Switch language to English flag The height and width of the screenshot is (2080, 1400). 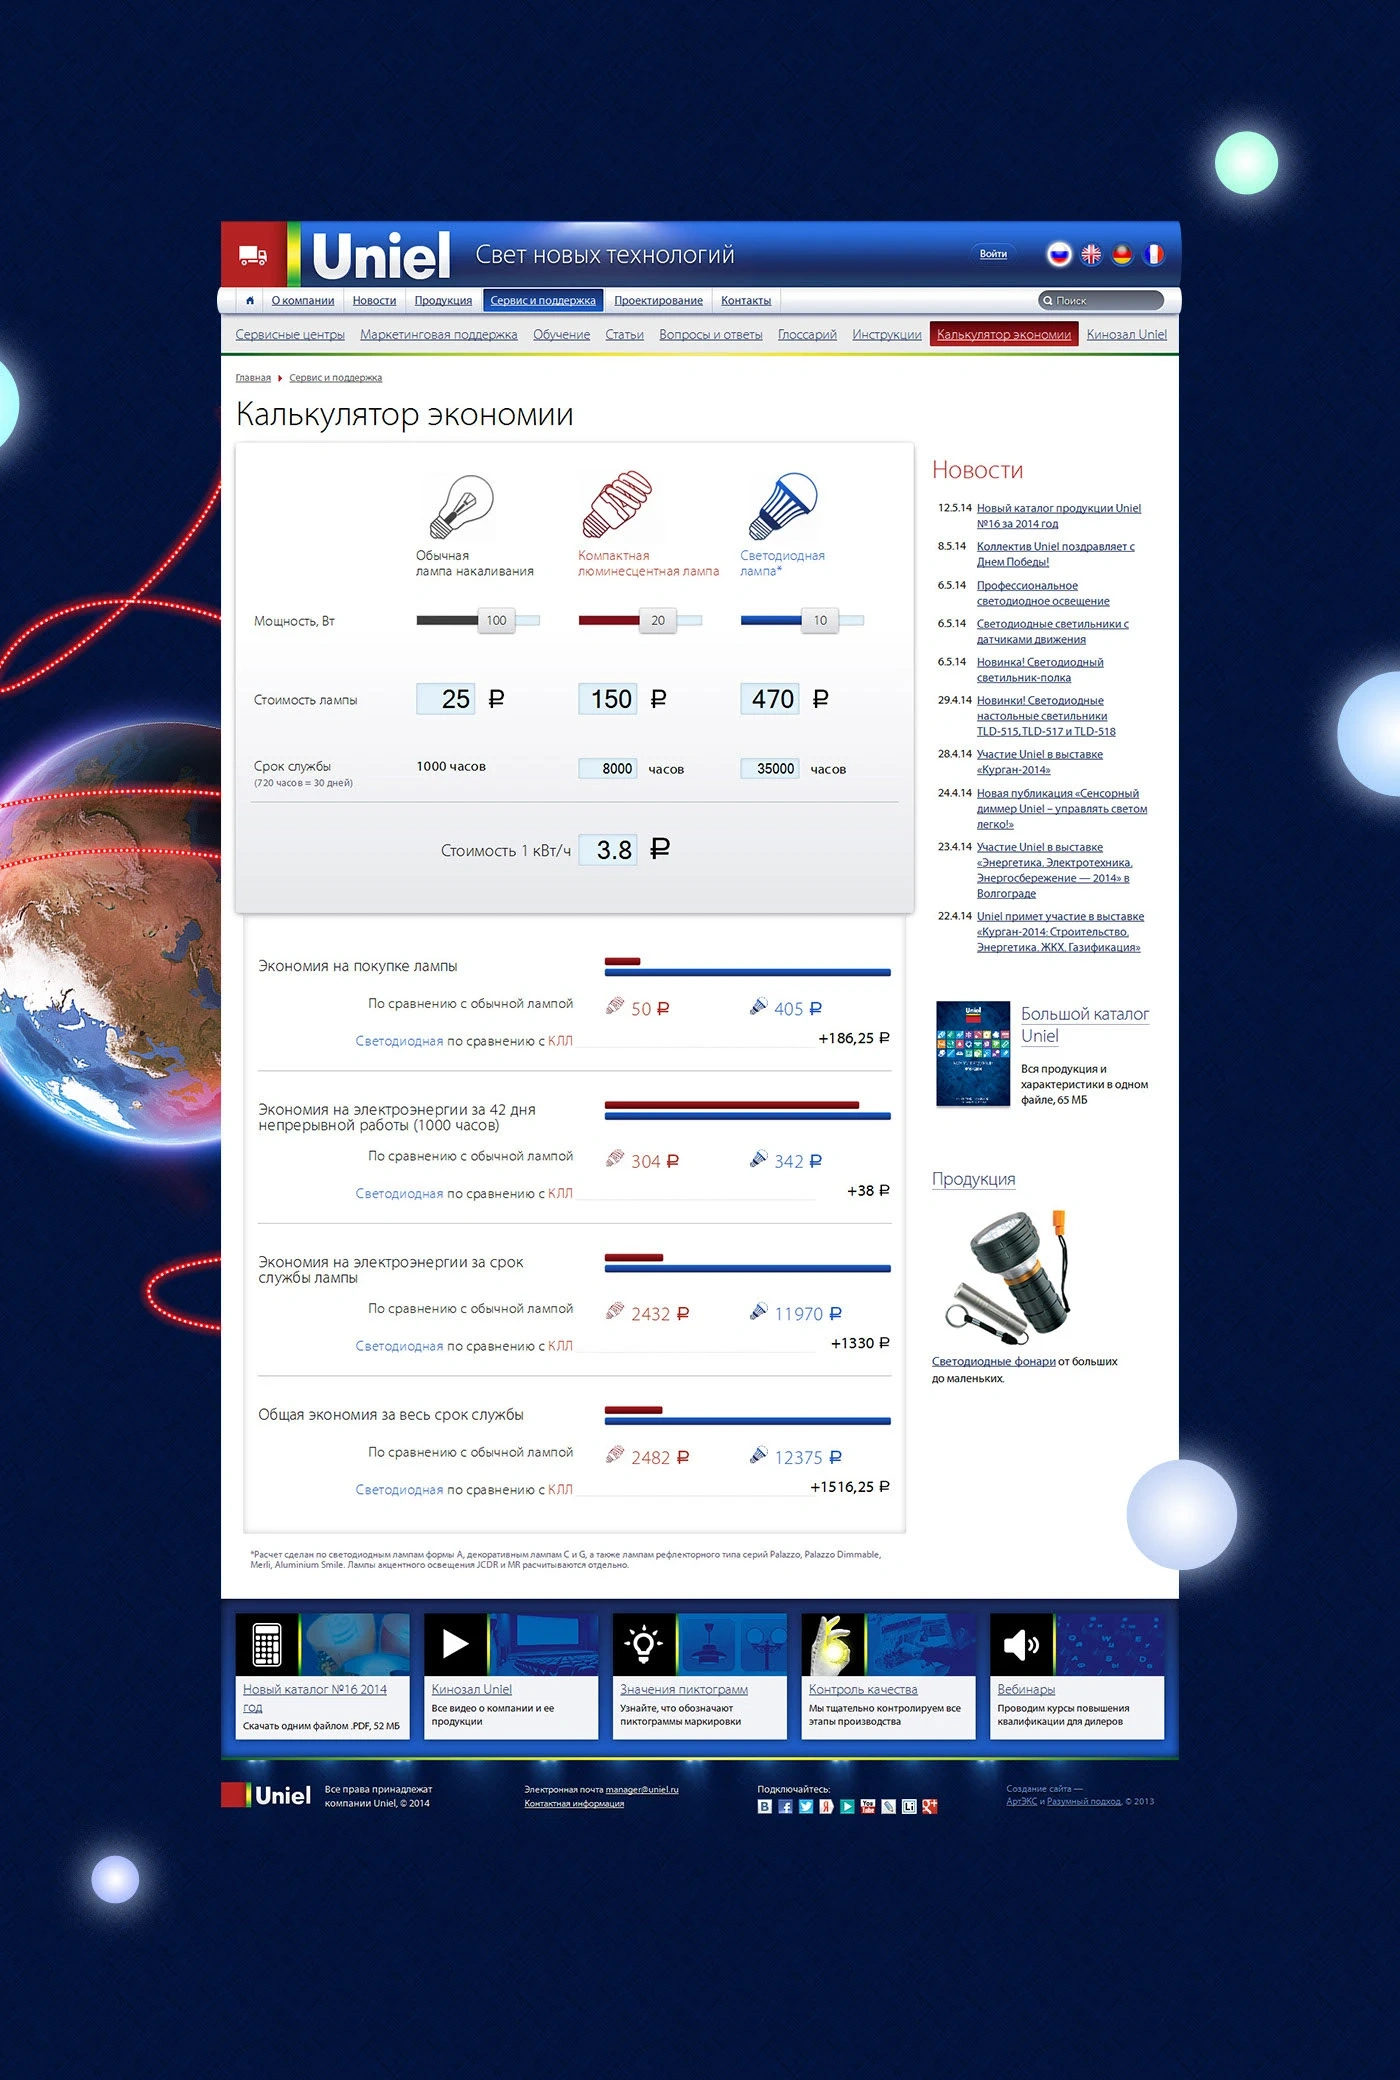click(1091, 254)
